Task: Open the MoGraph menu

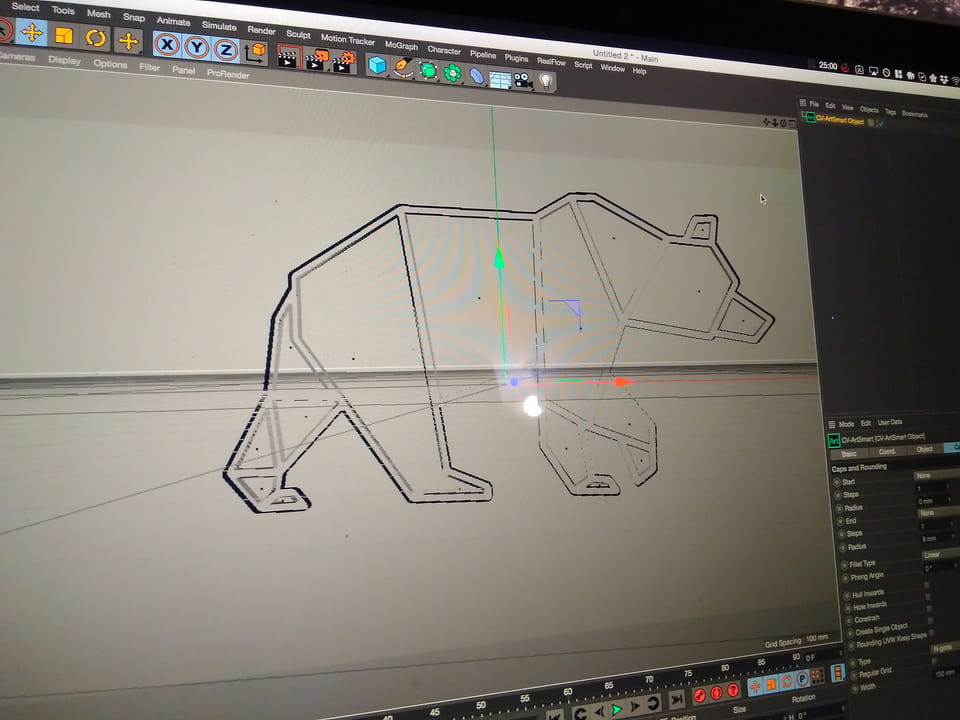Action: [x=401, y=45]
